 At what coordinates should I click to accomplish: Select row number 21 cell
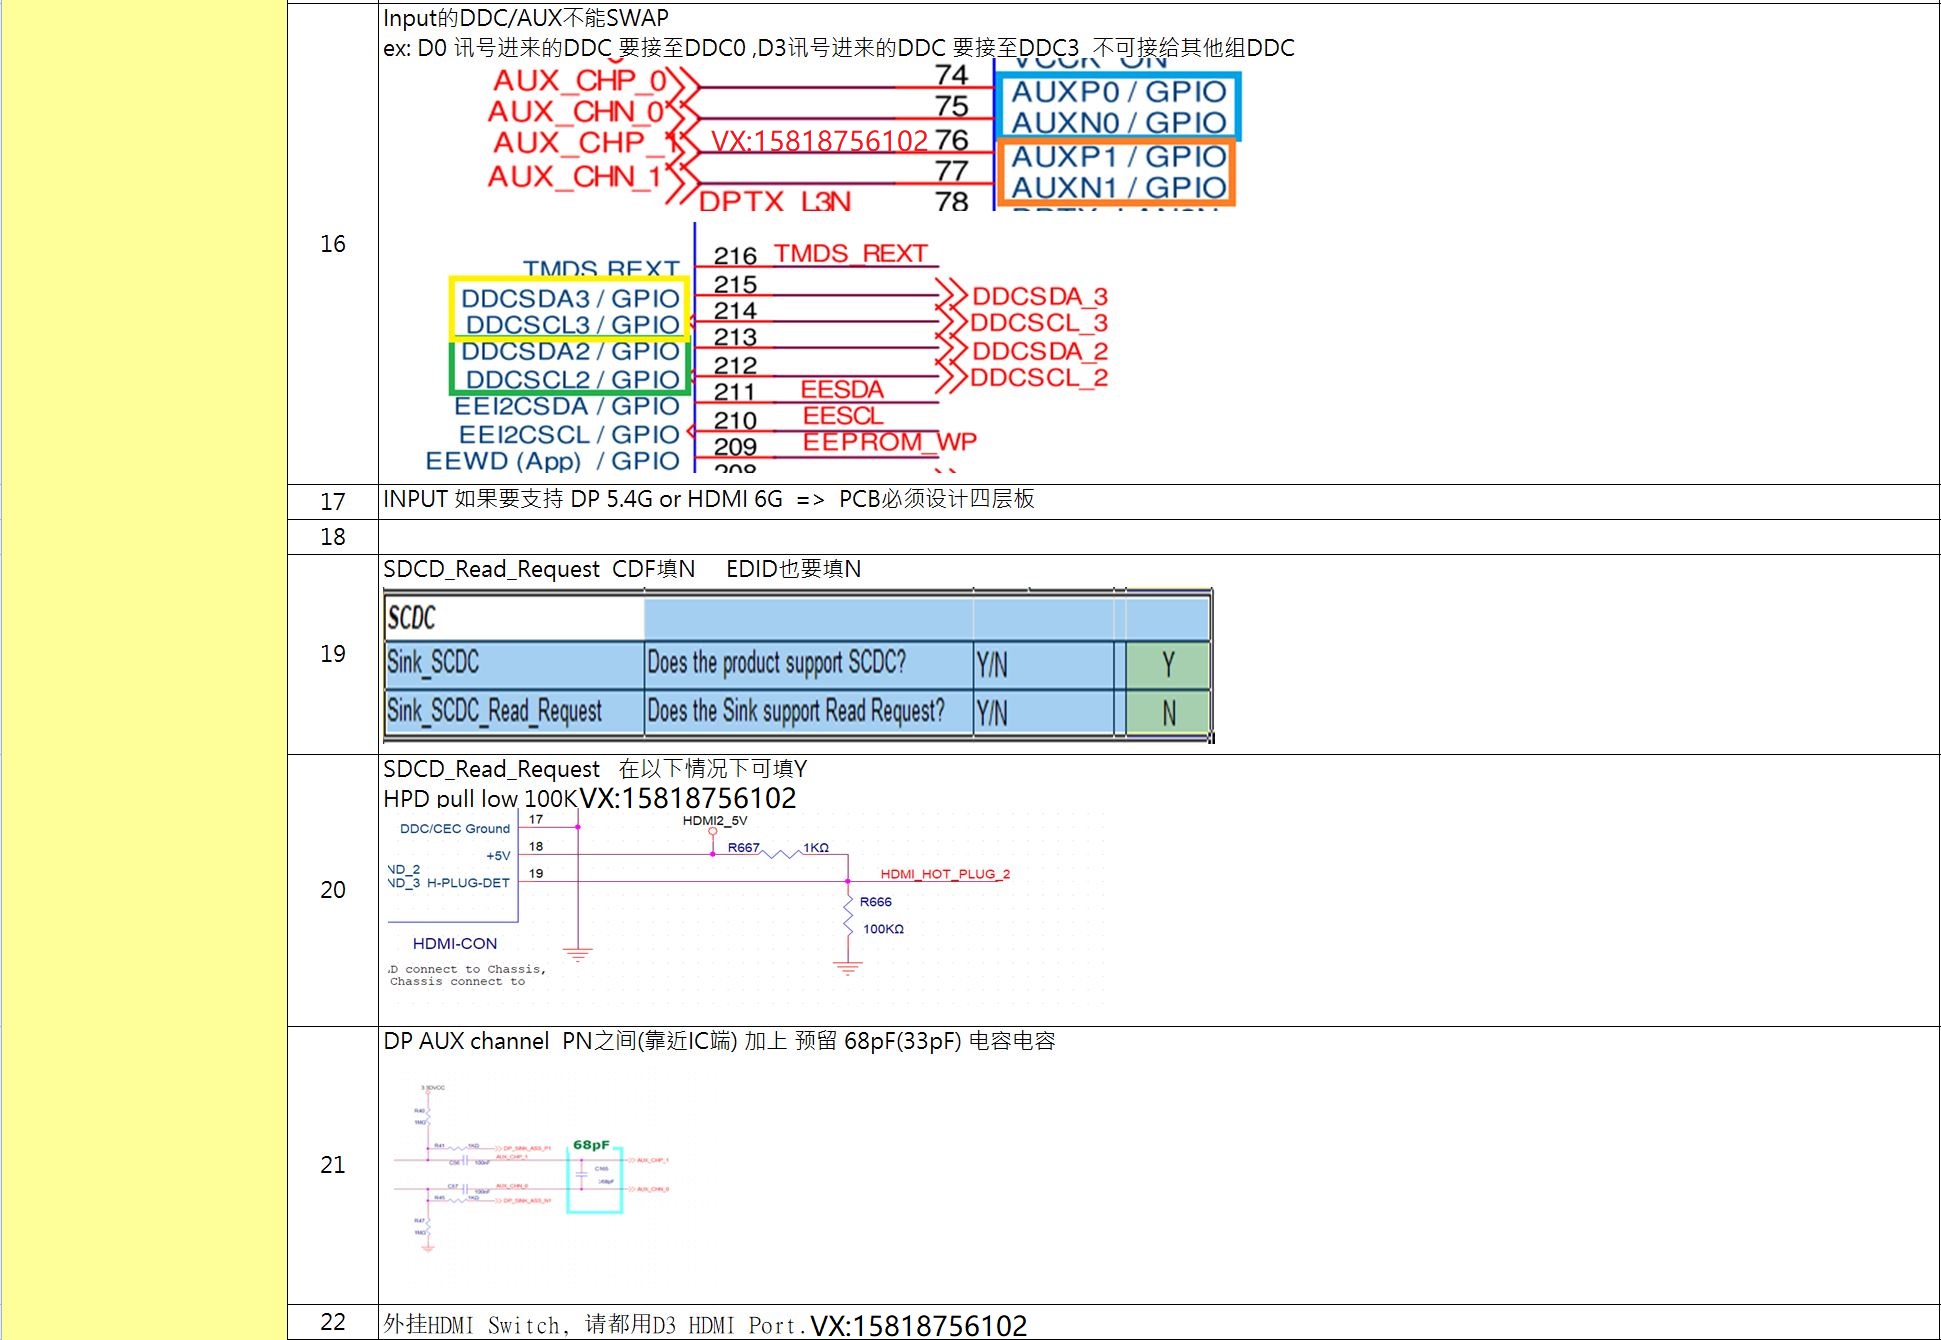(332, 1165)
